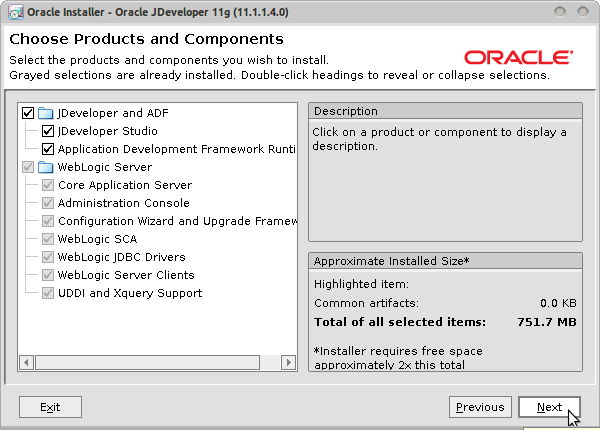Toggle the WebLogic Server Clients checkbox
600x430 pixels.
(48, 275)
